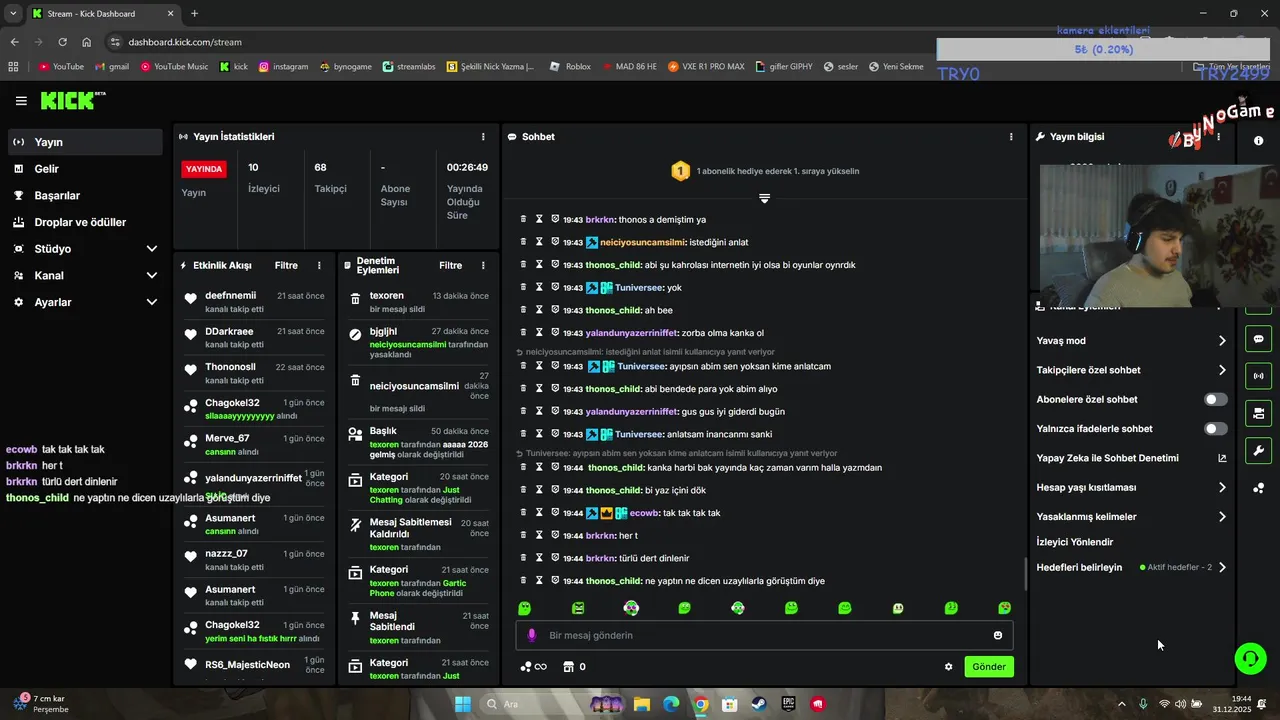Viewport: 1280px width, 720px height.
Task: Open broadcast signal panel in right rail
Action: pyautogui.click(x=1258, y=376)
